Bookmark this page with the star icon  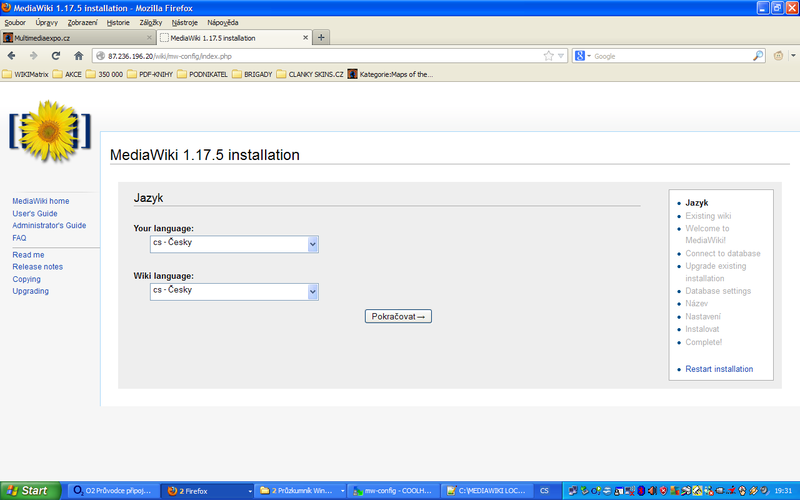click(x=548, y=56)
